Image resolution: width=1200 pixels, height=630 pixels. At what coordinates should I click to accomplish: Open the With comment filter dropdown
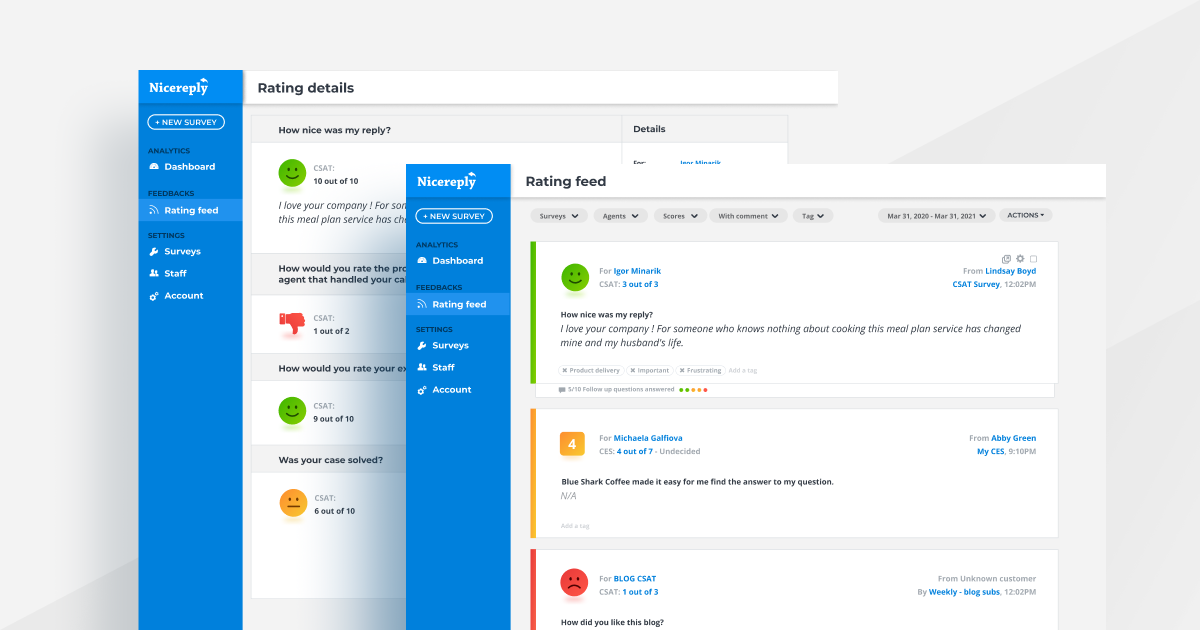tap(749, 216)
